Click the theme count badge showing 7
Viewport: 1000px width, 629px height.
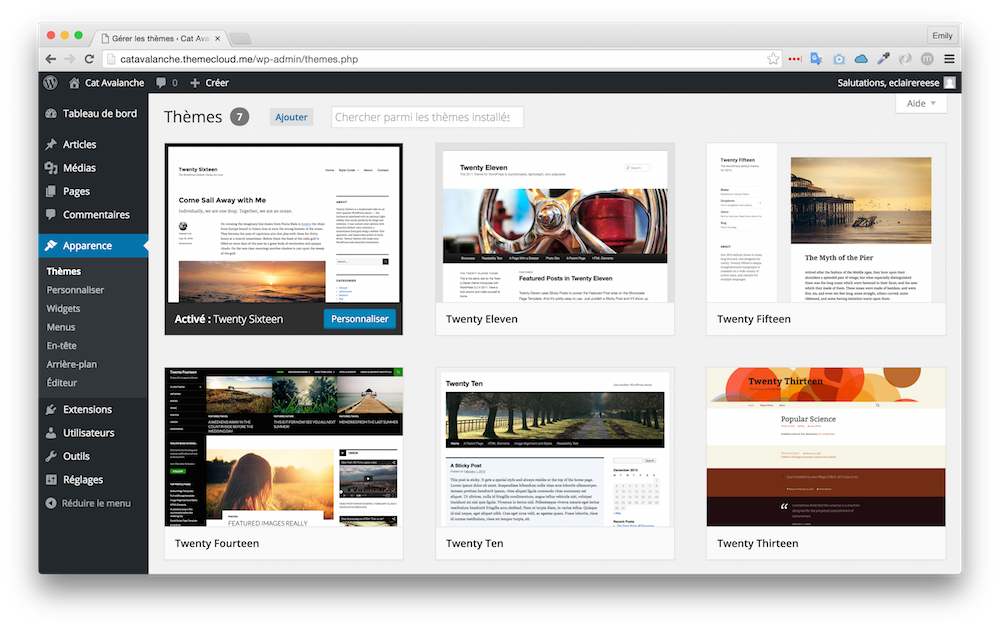click(x=240, y=117)
